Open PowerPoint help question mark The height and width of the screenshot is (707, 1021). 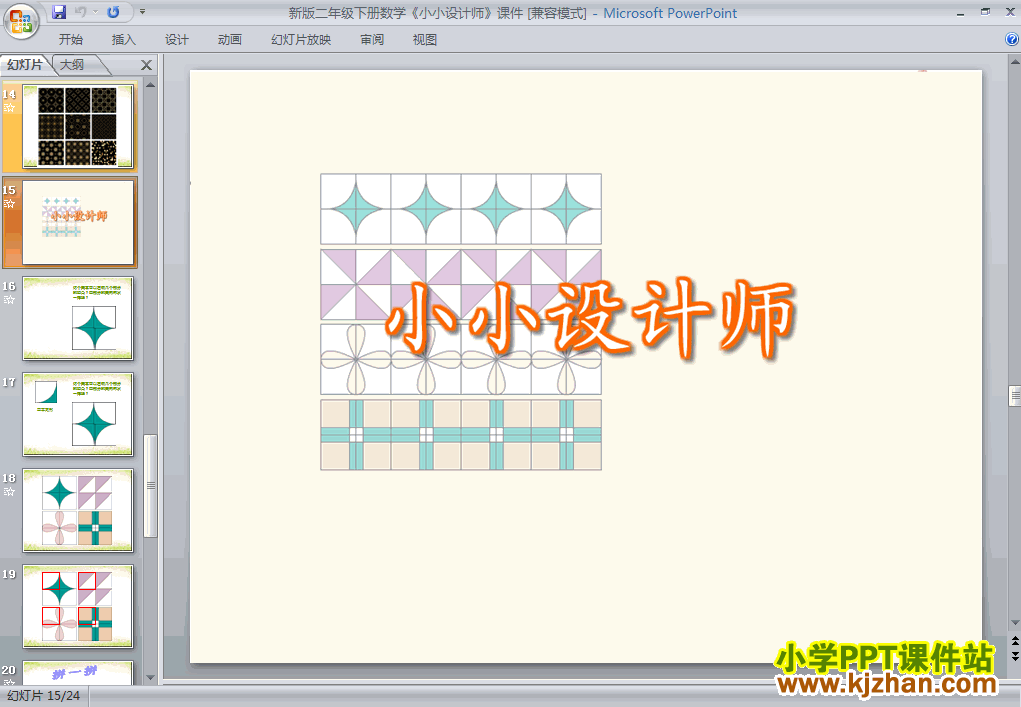pos(1012,39)
